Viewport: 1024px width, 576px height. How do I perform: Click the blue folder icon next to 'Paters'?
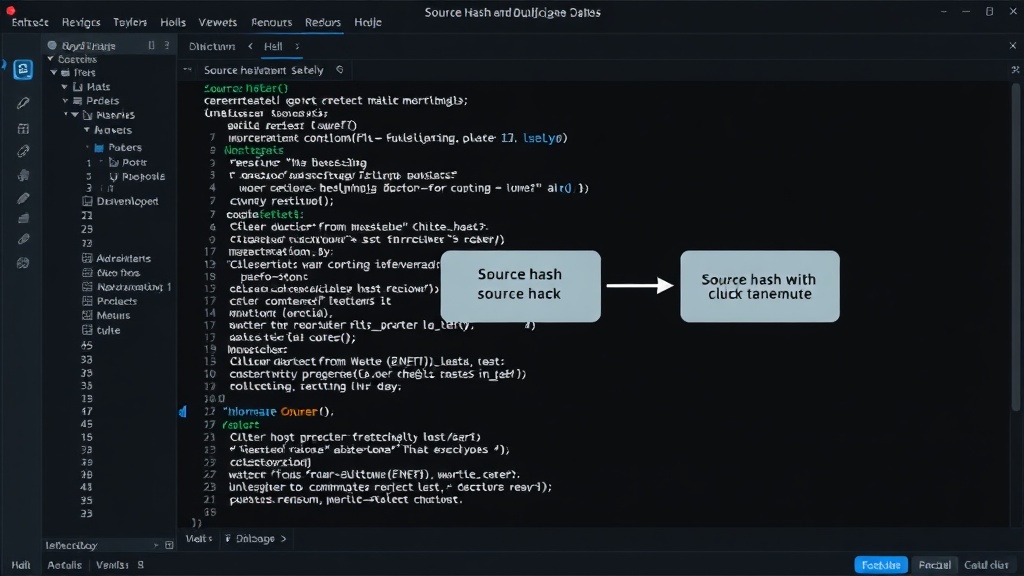(99, 148)
